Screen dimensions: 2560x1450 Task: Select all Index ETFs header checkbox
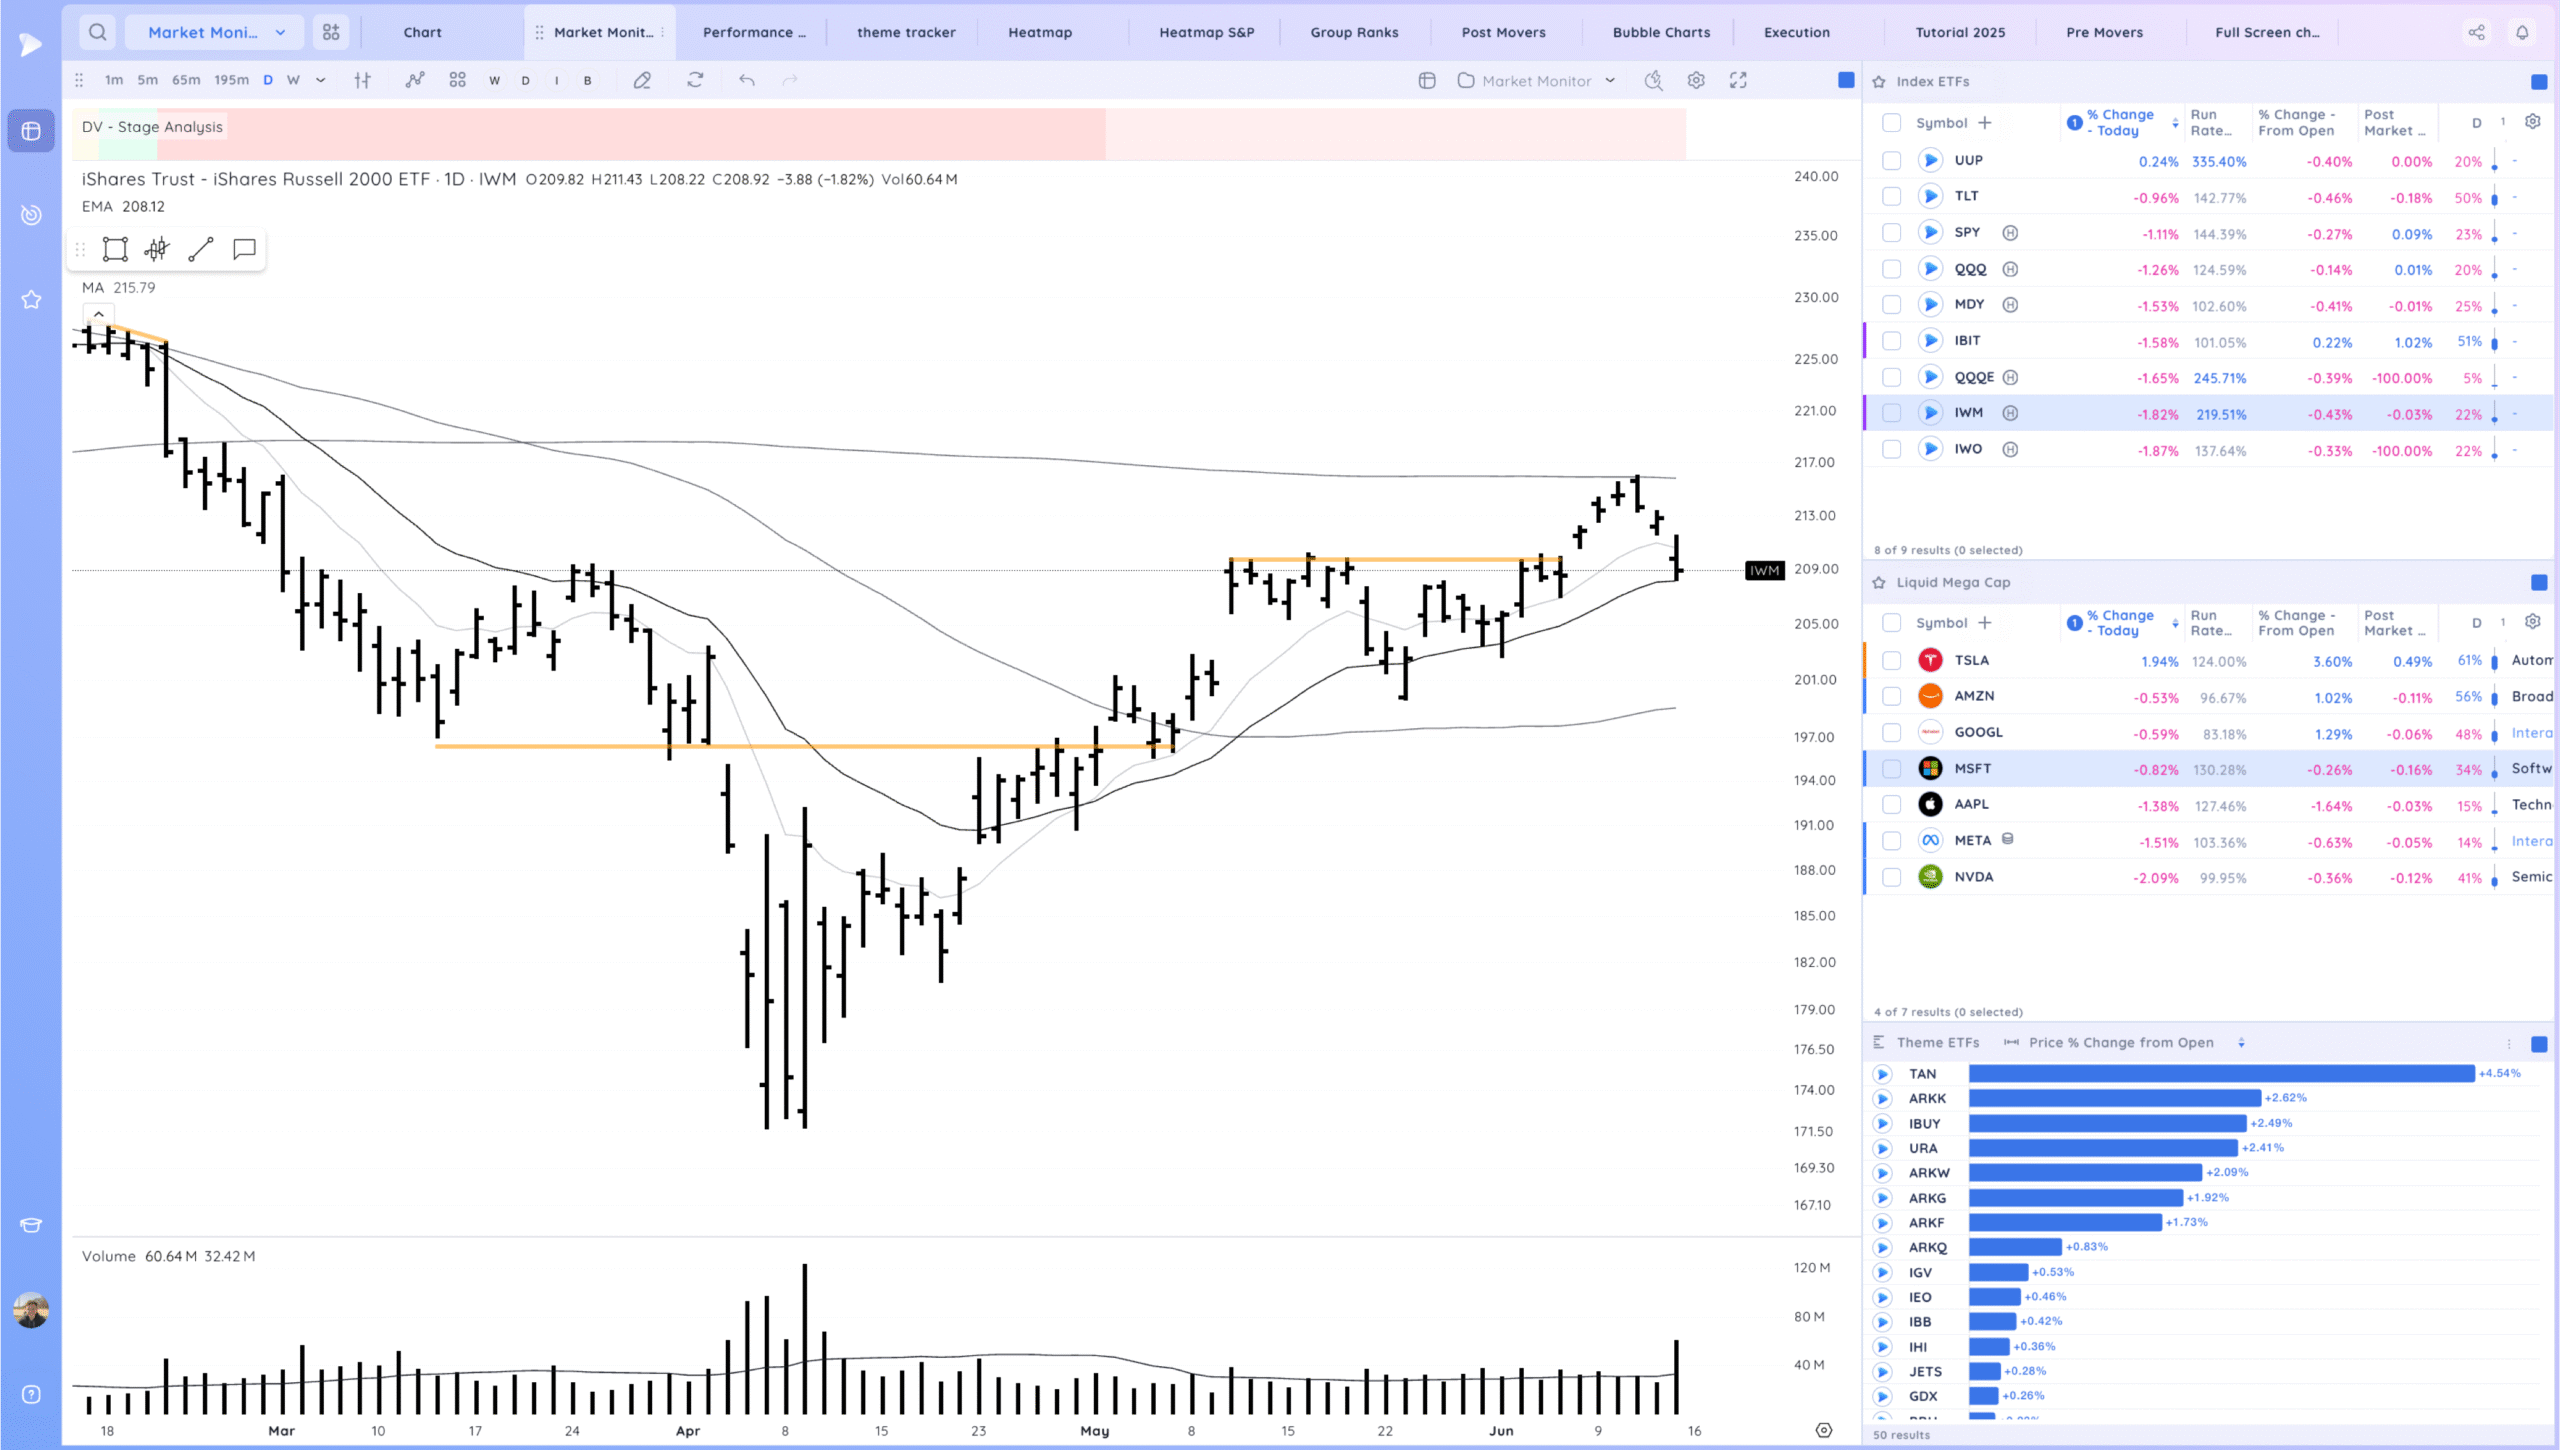[1891, 122]
